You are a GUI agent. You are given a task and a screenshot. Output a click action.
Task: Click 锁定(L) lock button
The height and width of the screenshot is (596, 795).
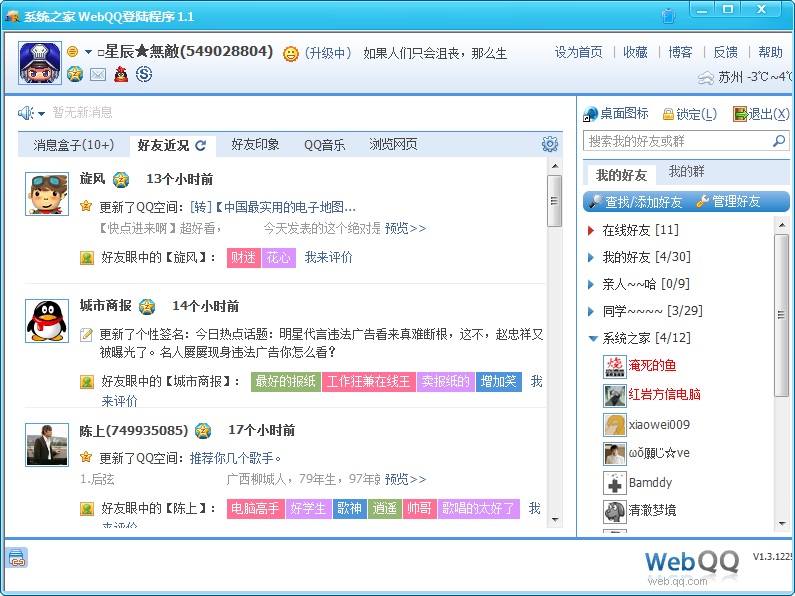[690, 114]
